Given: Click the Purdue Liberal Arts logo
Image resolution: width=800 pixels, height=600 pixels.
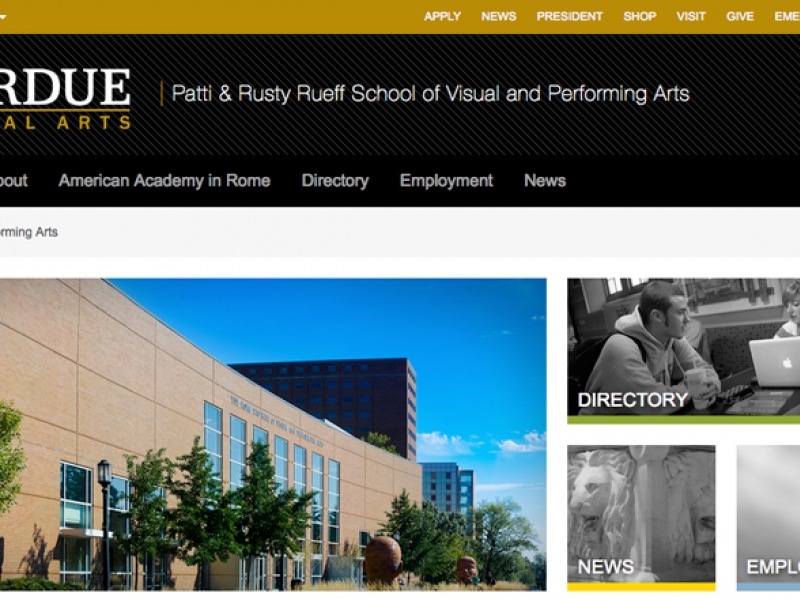Looking at the screenshot, I should [x=65, y=98].
